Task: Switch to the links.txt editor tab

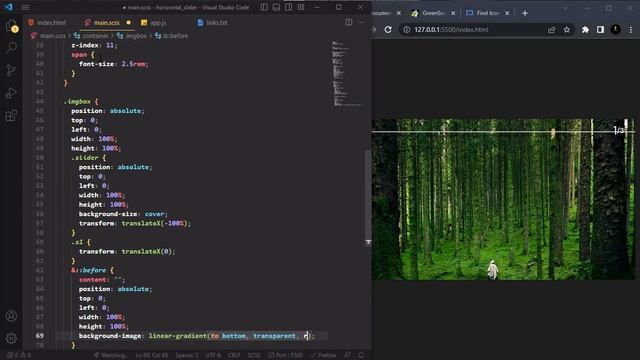Action: tap(212, 22)
